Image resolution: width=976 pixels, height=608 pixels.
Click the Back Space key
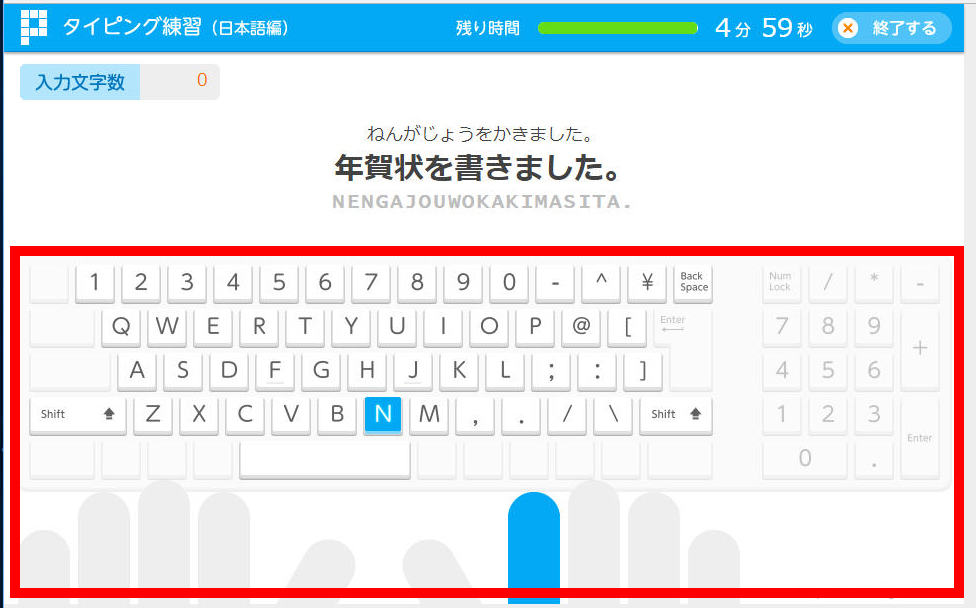click(693, 283)
